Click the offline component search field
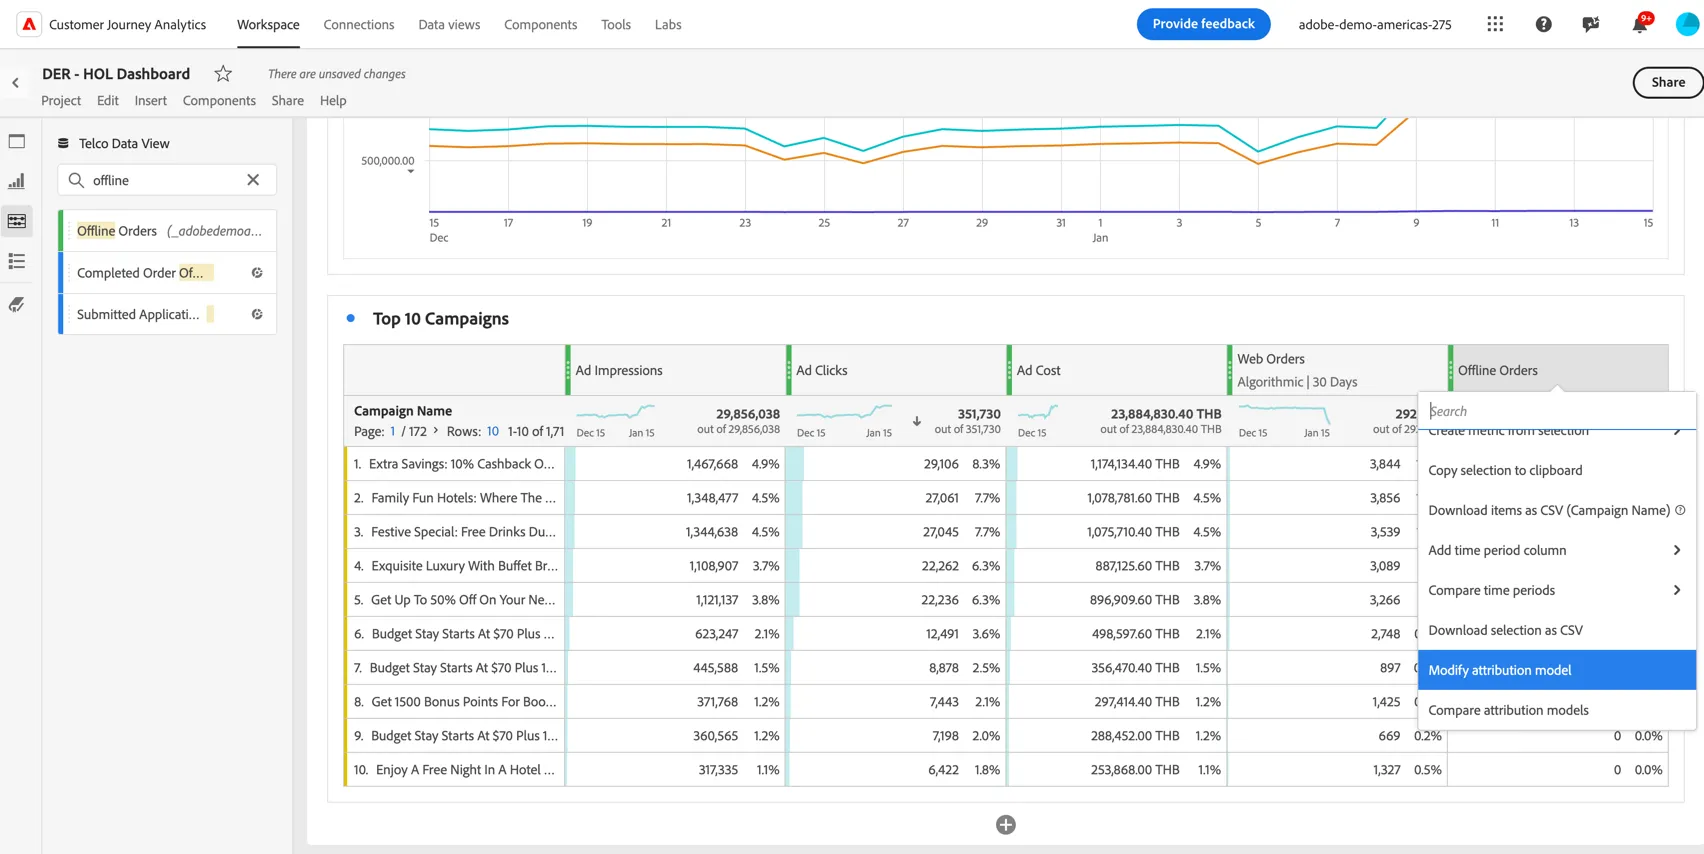Screen dimensions: 1704x854 tap(167, 180)
